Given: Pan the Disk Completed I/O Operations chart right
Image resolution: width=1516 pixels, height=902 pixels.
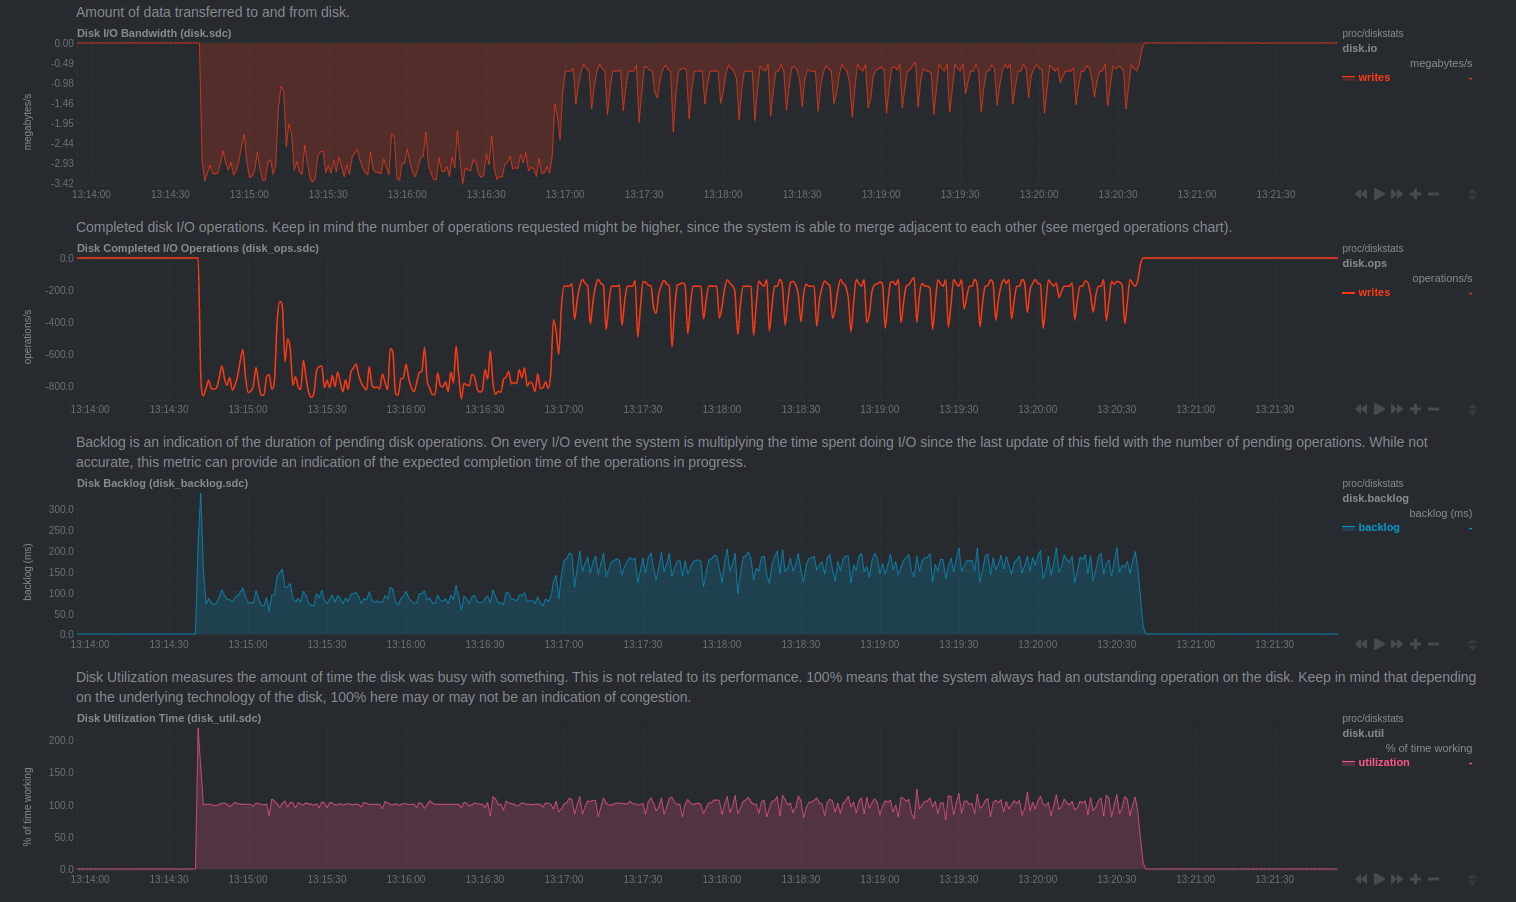Looking at the screenshot, I should (1397, 409).
